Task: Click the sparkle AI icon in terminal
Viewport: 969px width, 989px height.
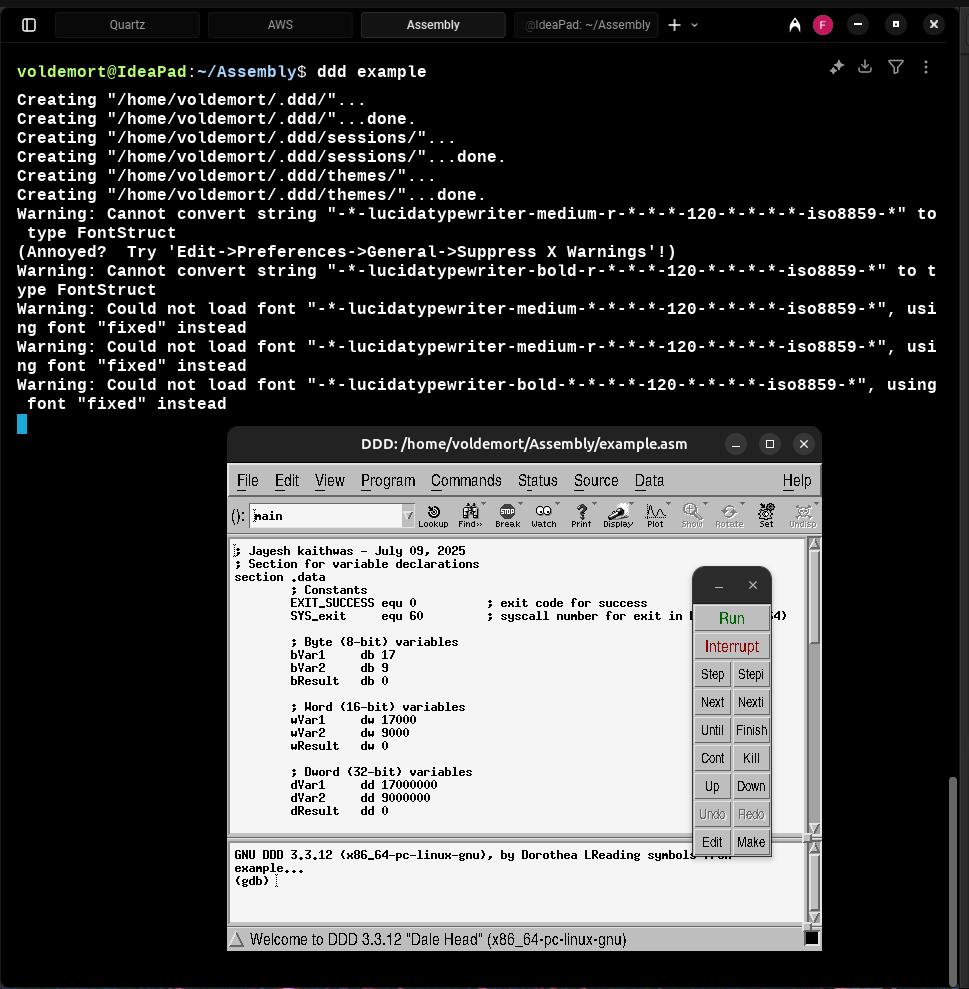Action: (x=837, y=67)
